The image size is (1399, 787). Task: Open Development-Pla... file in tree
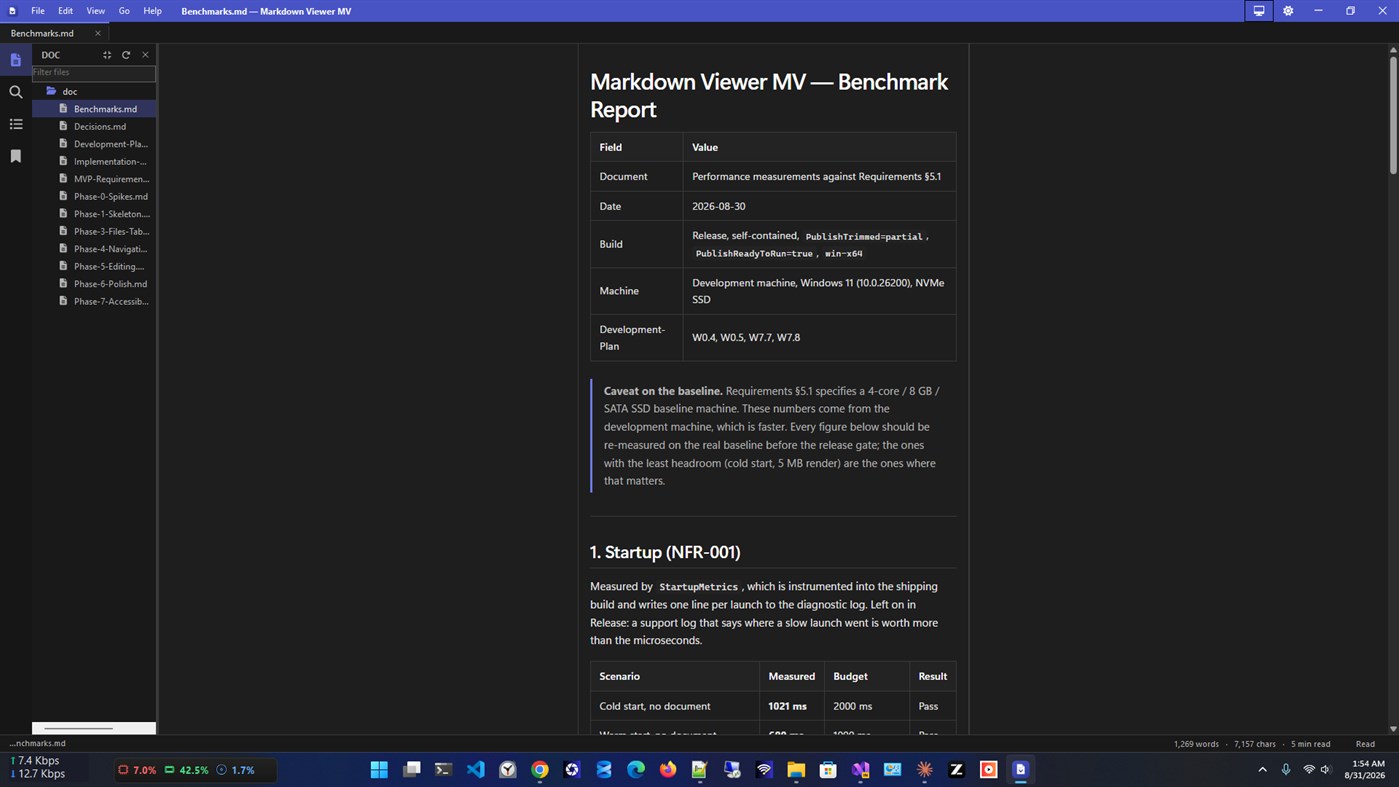point(94,144)
